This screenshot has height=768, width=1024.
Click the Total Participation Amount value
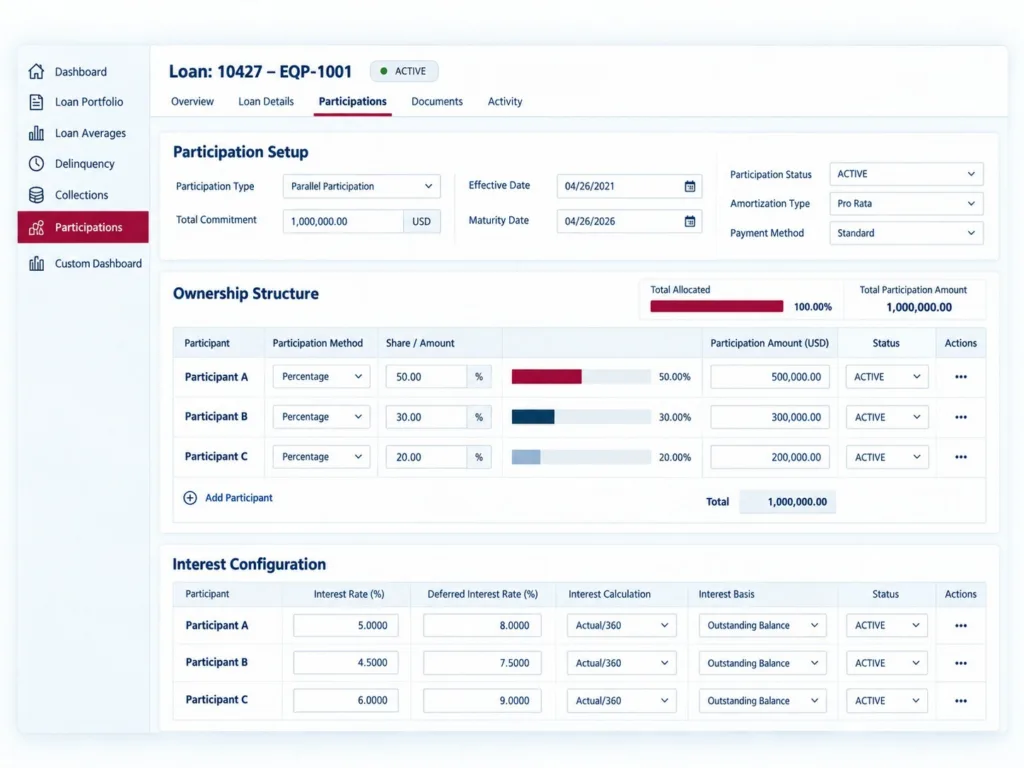click(919, 307)
